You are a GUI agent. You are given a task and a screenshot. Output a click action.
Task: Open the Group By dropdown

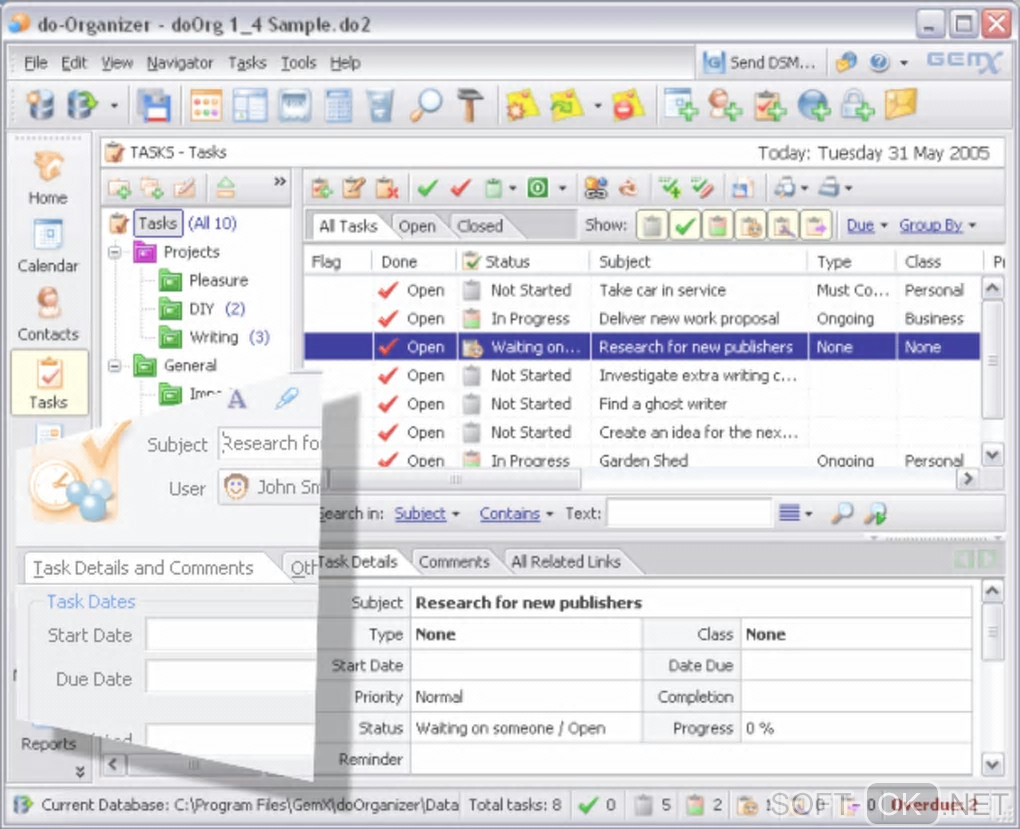coord(938,225)
